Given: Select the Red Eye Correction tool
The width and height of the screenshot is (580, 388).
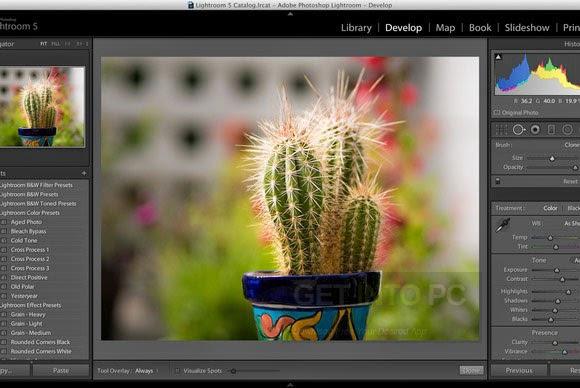Looking at the screenshot, I should coord(535,129).
